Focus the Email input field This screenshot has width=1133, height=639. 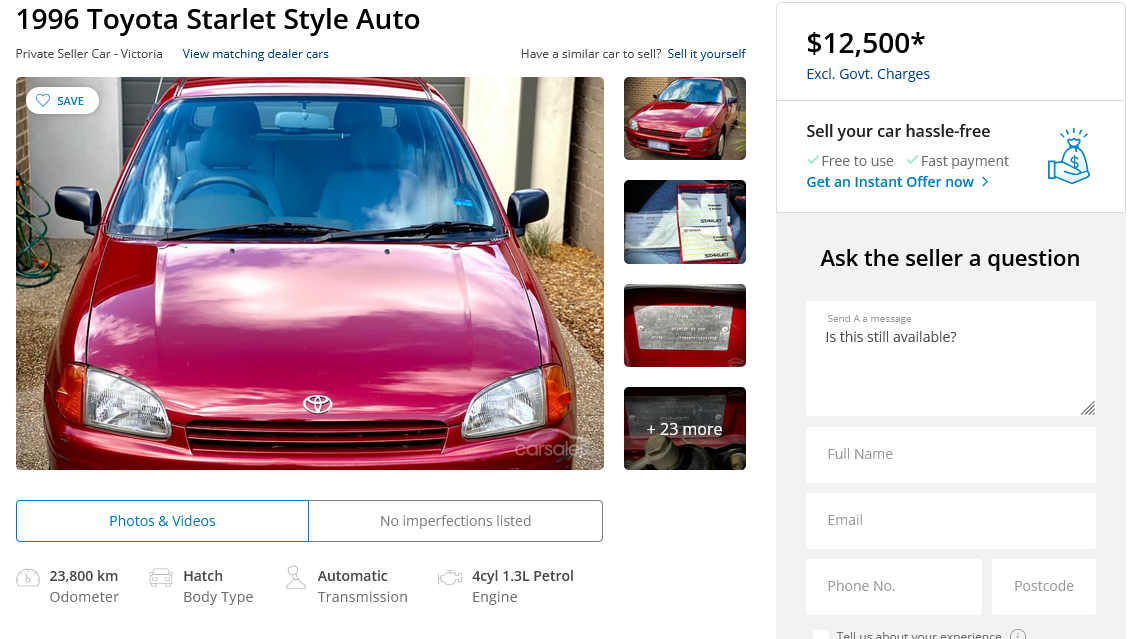coord(950,520)
